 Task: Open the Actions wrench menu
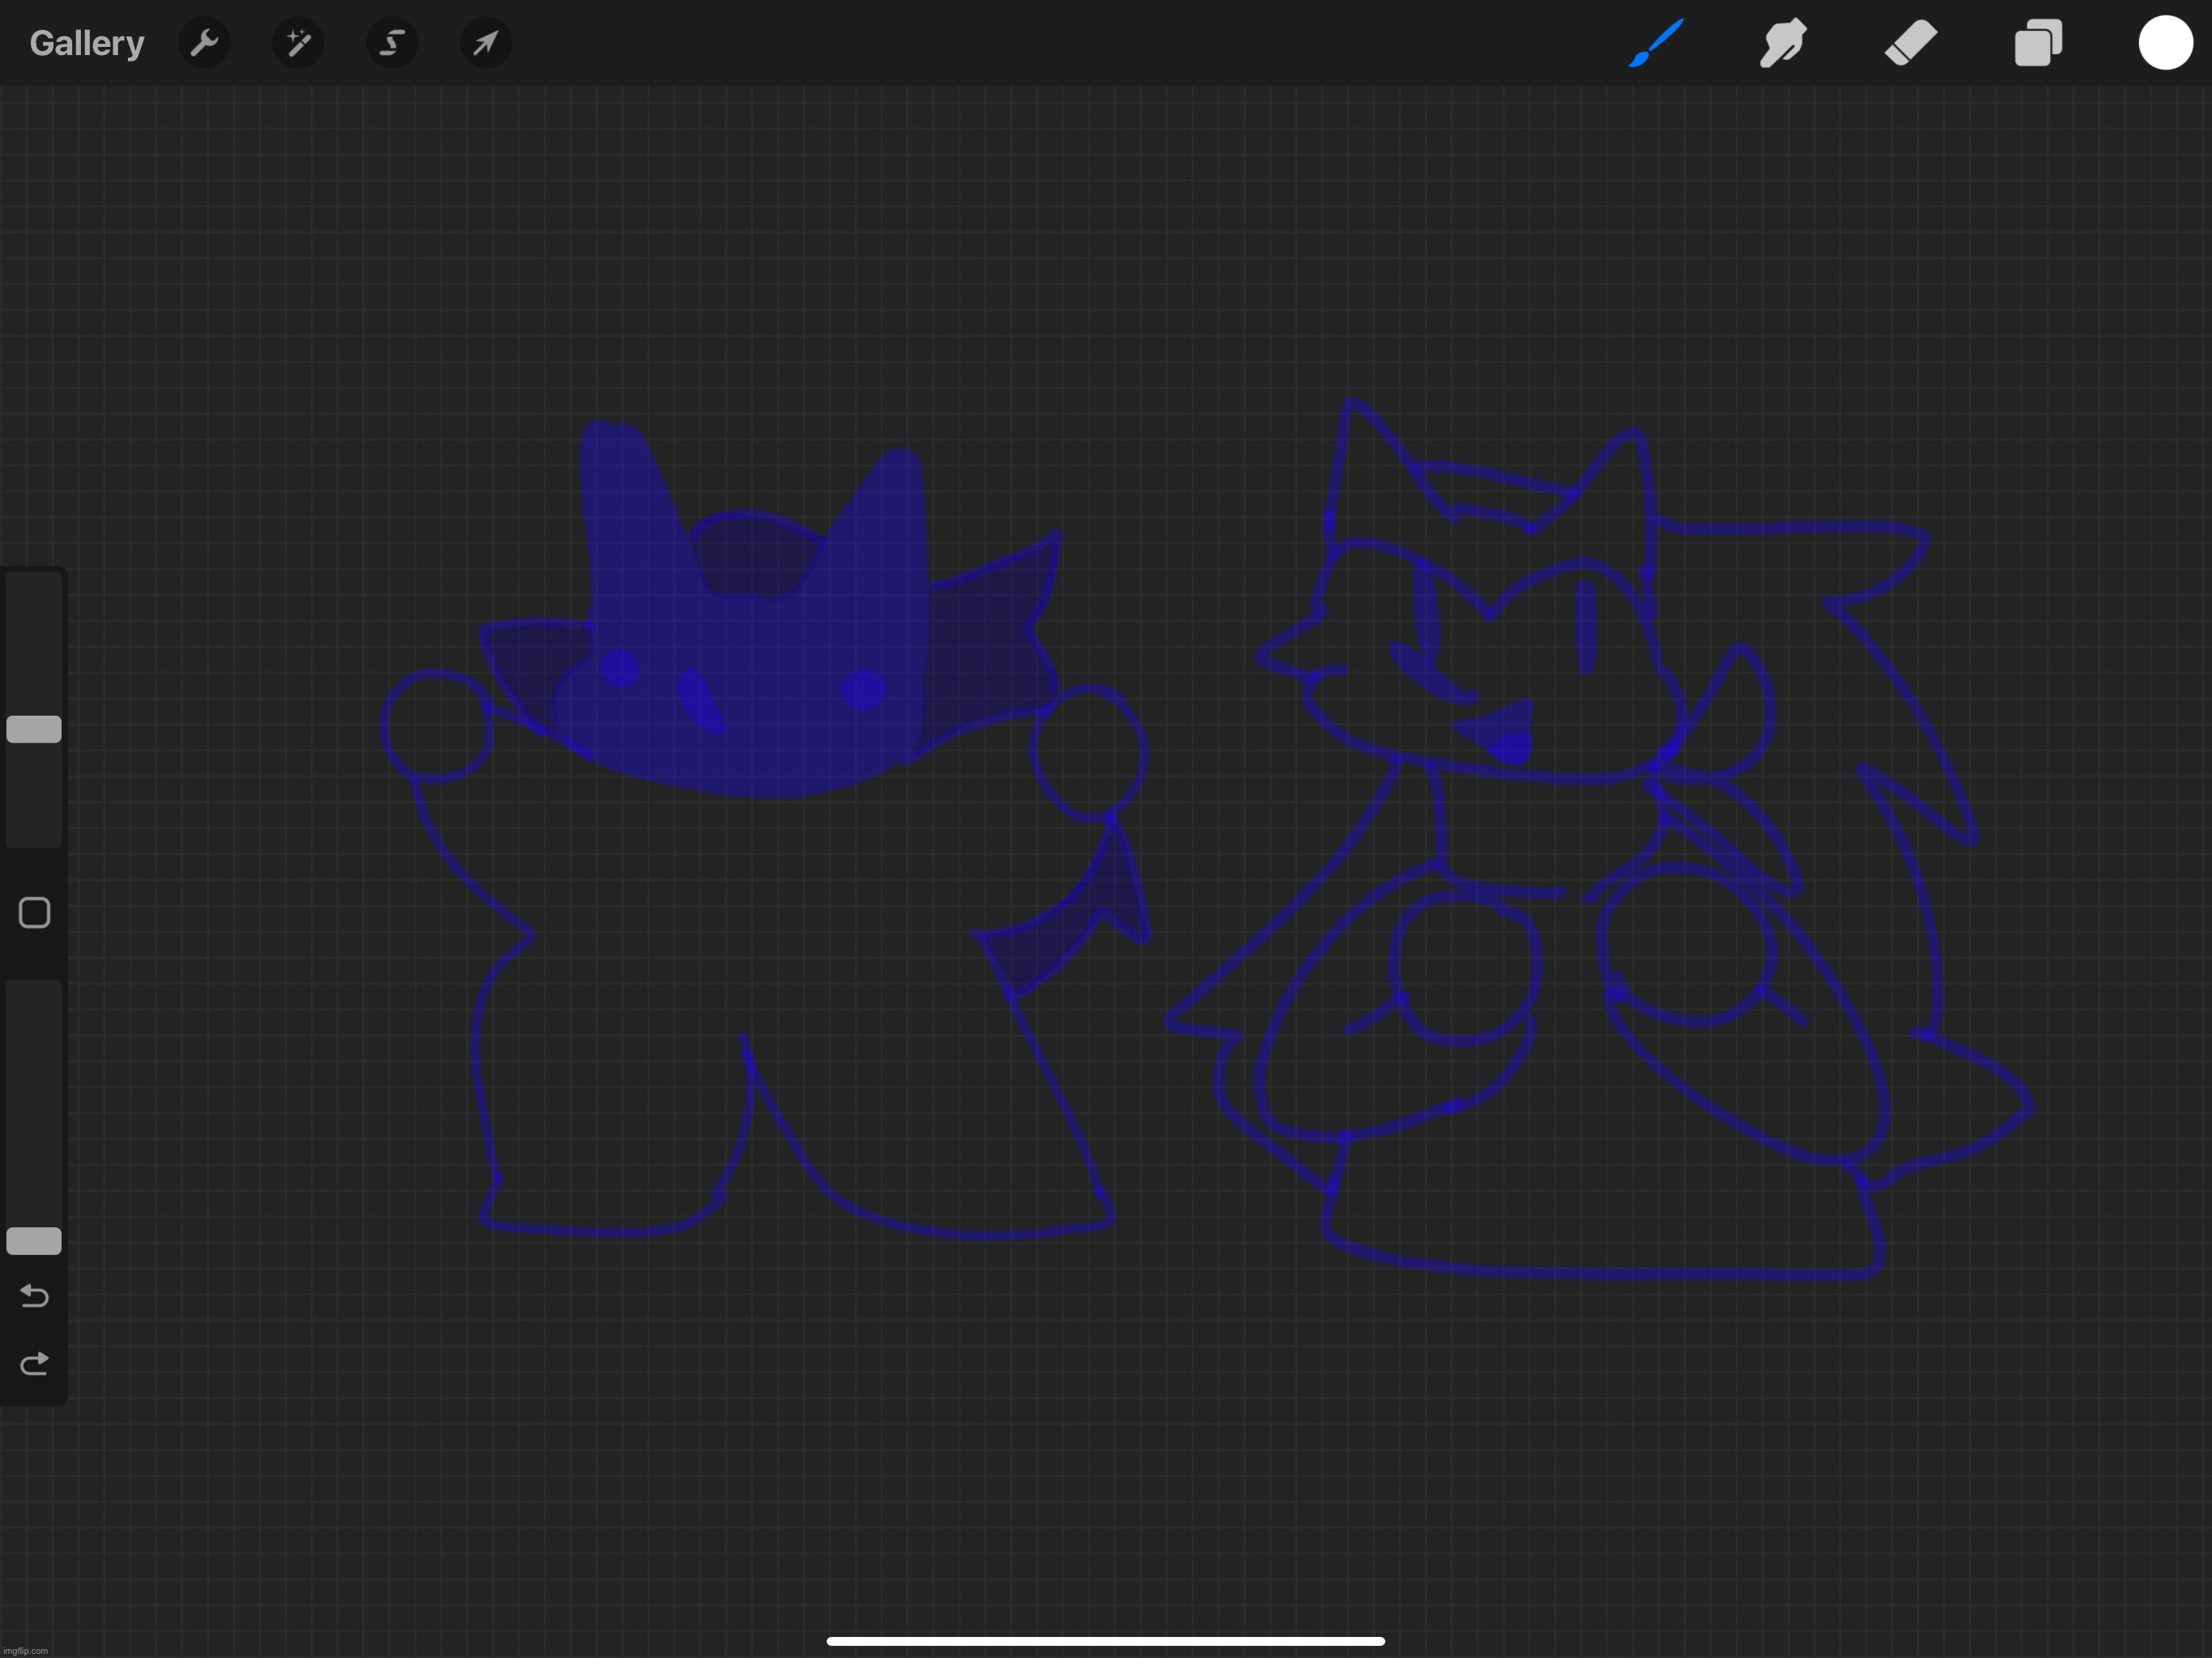tap(204, 43)
